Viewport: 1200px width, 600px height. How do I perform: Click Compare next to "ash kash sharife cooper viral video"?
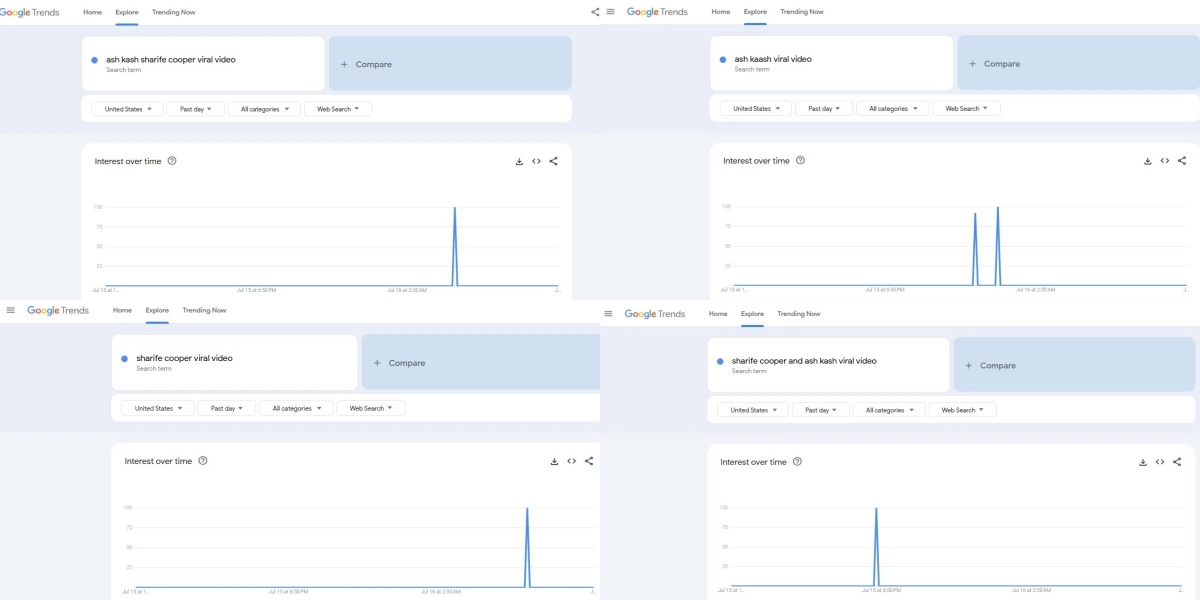450,64
